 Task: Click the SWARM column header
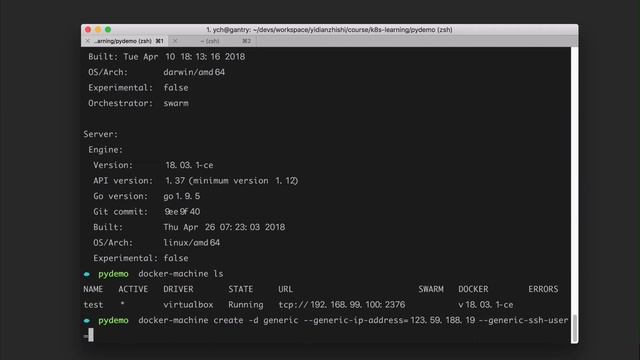[431, 289]
